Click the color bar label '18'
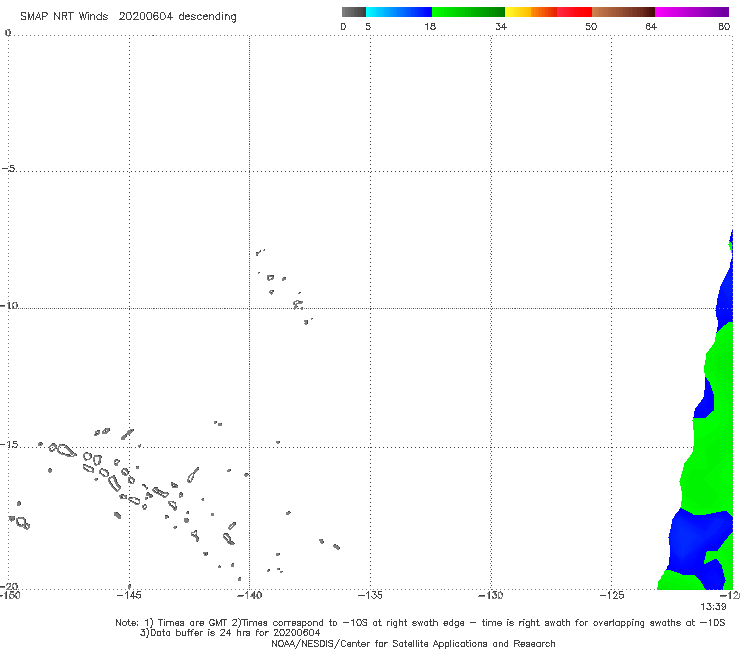The width and height of the screenshot is (740, 650). click(x=430, y=27)
